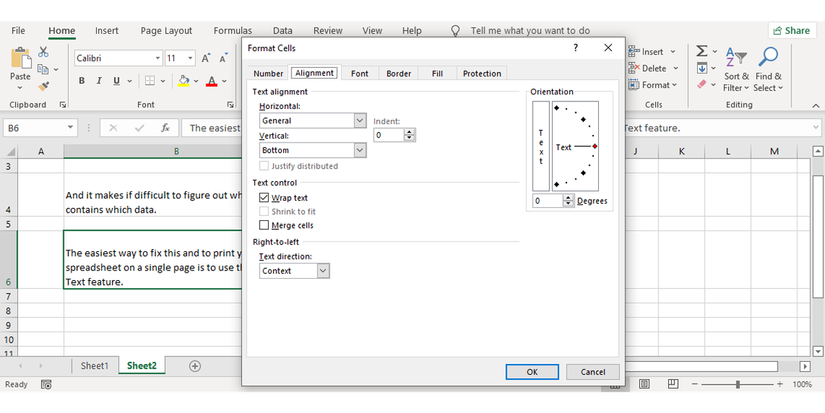Screen dimensions: 825x413
Task: Check the Merge cells checkbox
Action: 264,225
